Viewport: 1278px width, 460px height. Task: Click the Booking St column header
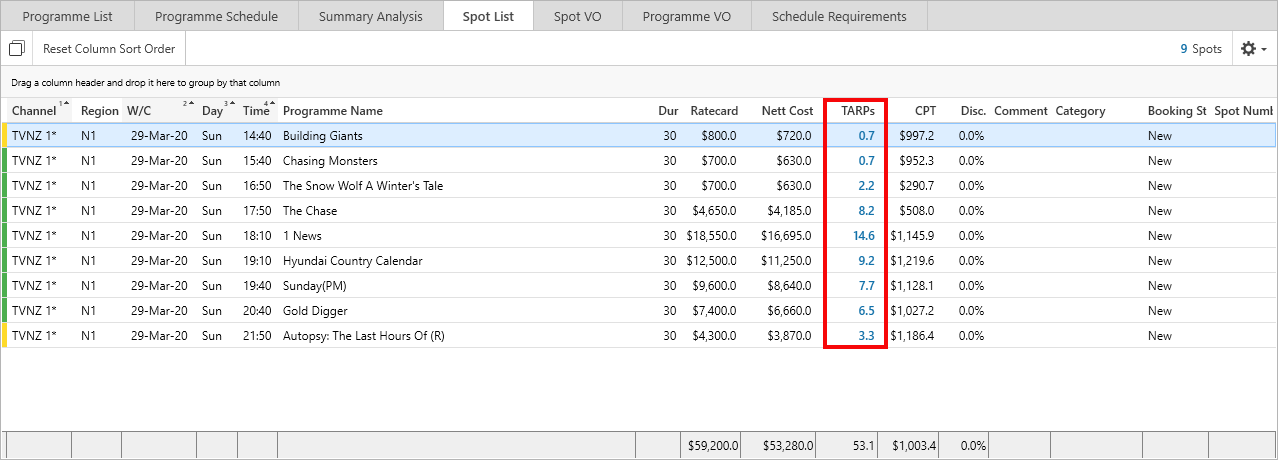coord(1177,111)
